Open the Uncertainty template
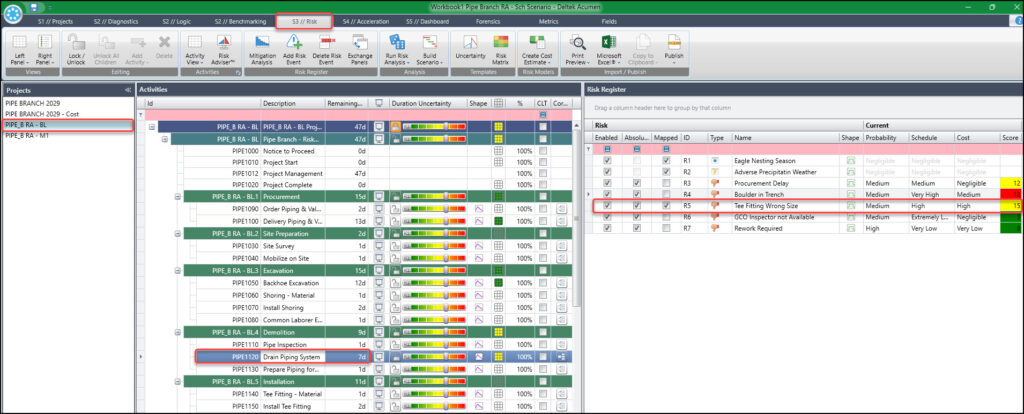Image resolution: width=1024 pixels, height=414 pixels. point(470,48)
